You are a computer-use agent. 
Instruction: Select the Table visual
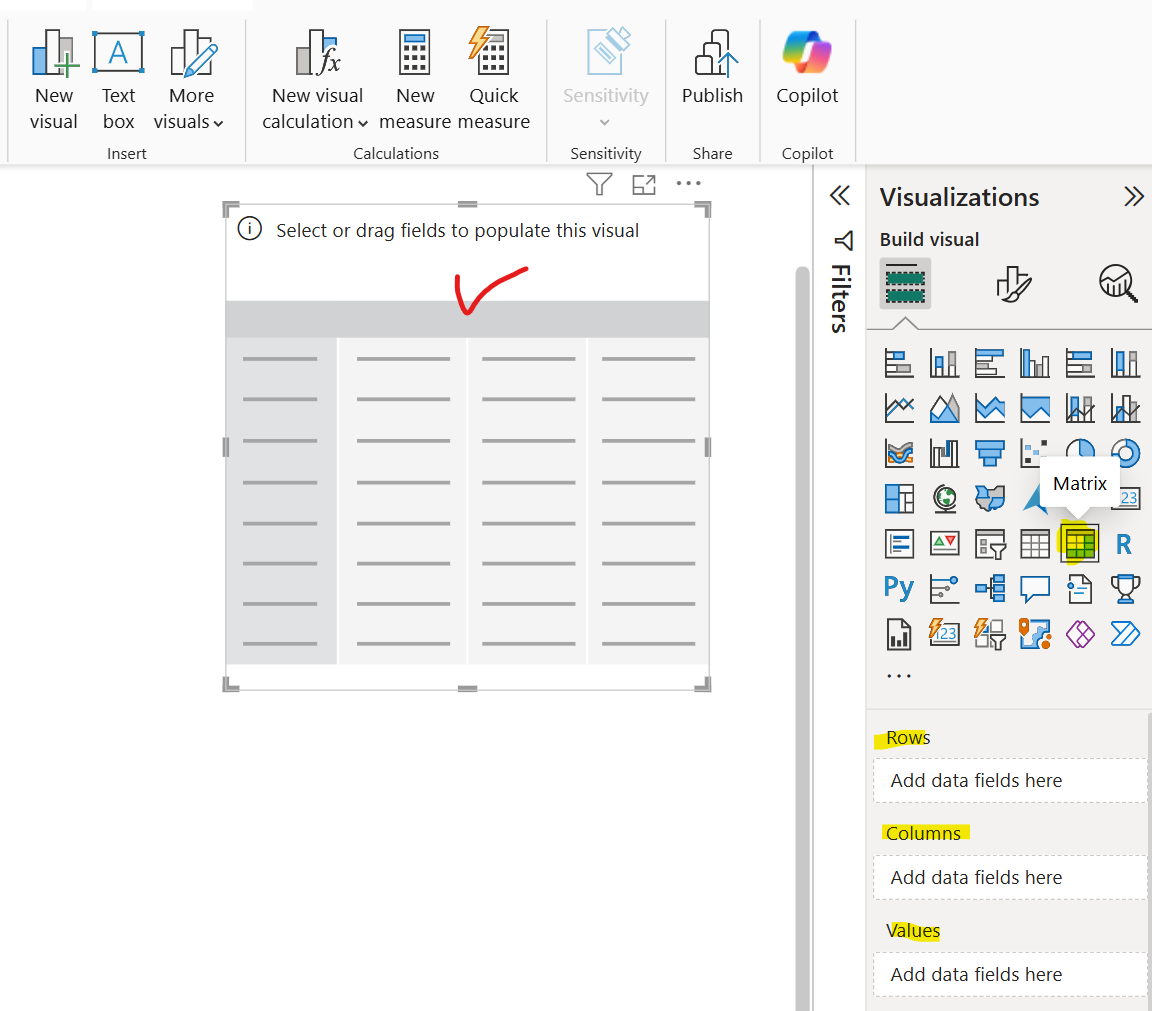1034,543
